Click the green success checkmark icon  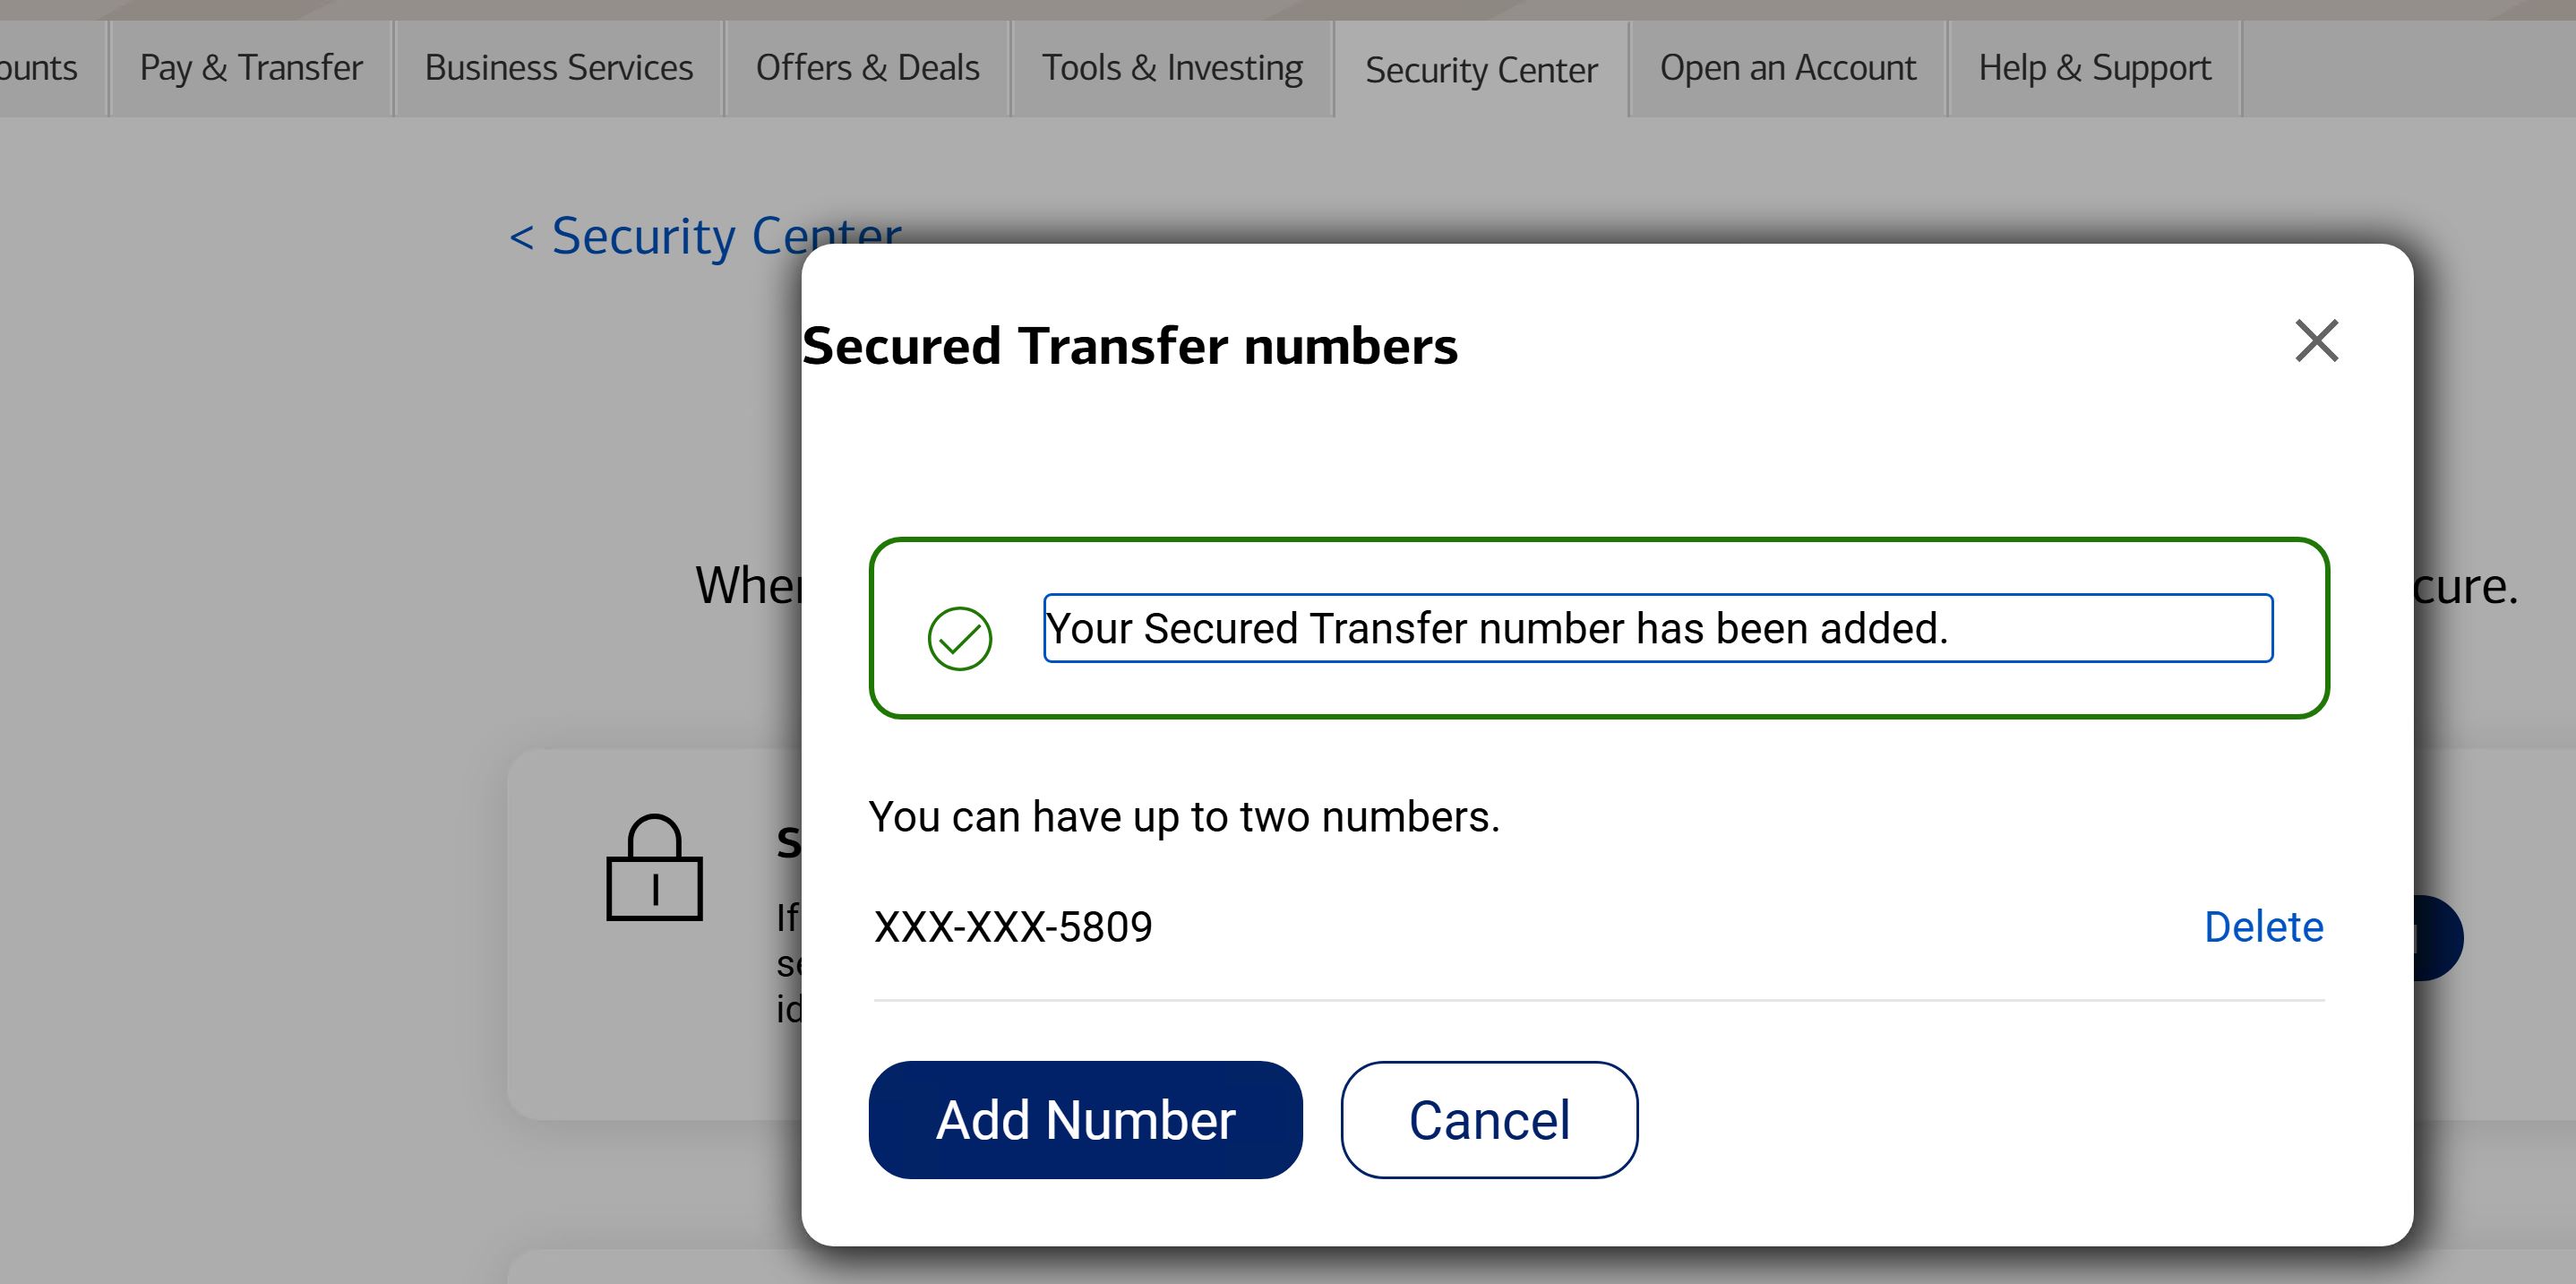pyautogui.click(x=959, y=638)
